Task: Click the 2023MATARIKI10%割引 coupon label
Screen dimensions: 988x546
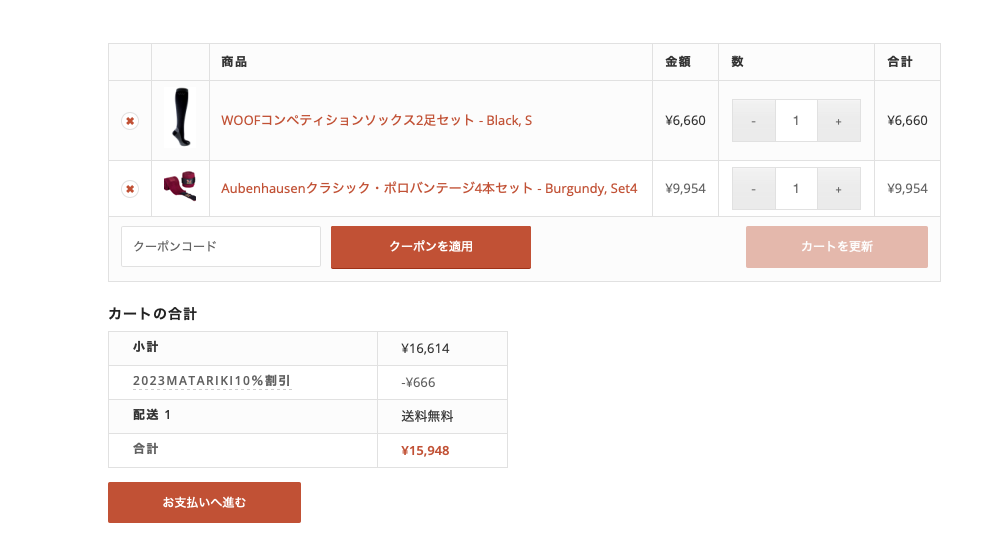Action: [211, 381]
